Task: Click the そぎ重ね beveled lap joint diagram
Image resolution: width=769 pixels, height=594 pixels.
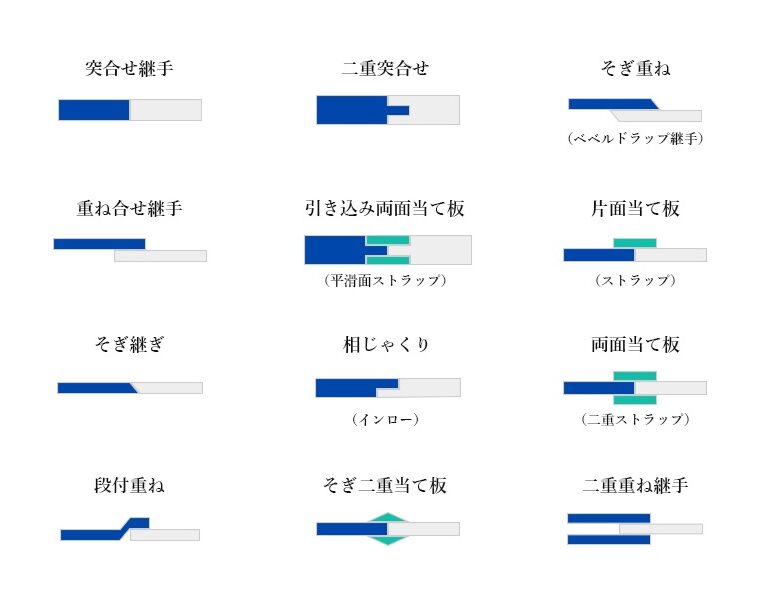Action: [635, 110]
